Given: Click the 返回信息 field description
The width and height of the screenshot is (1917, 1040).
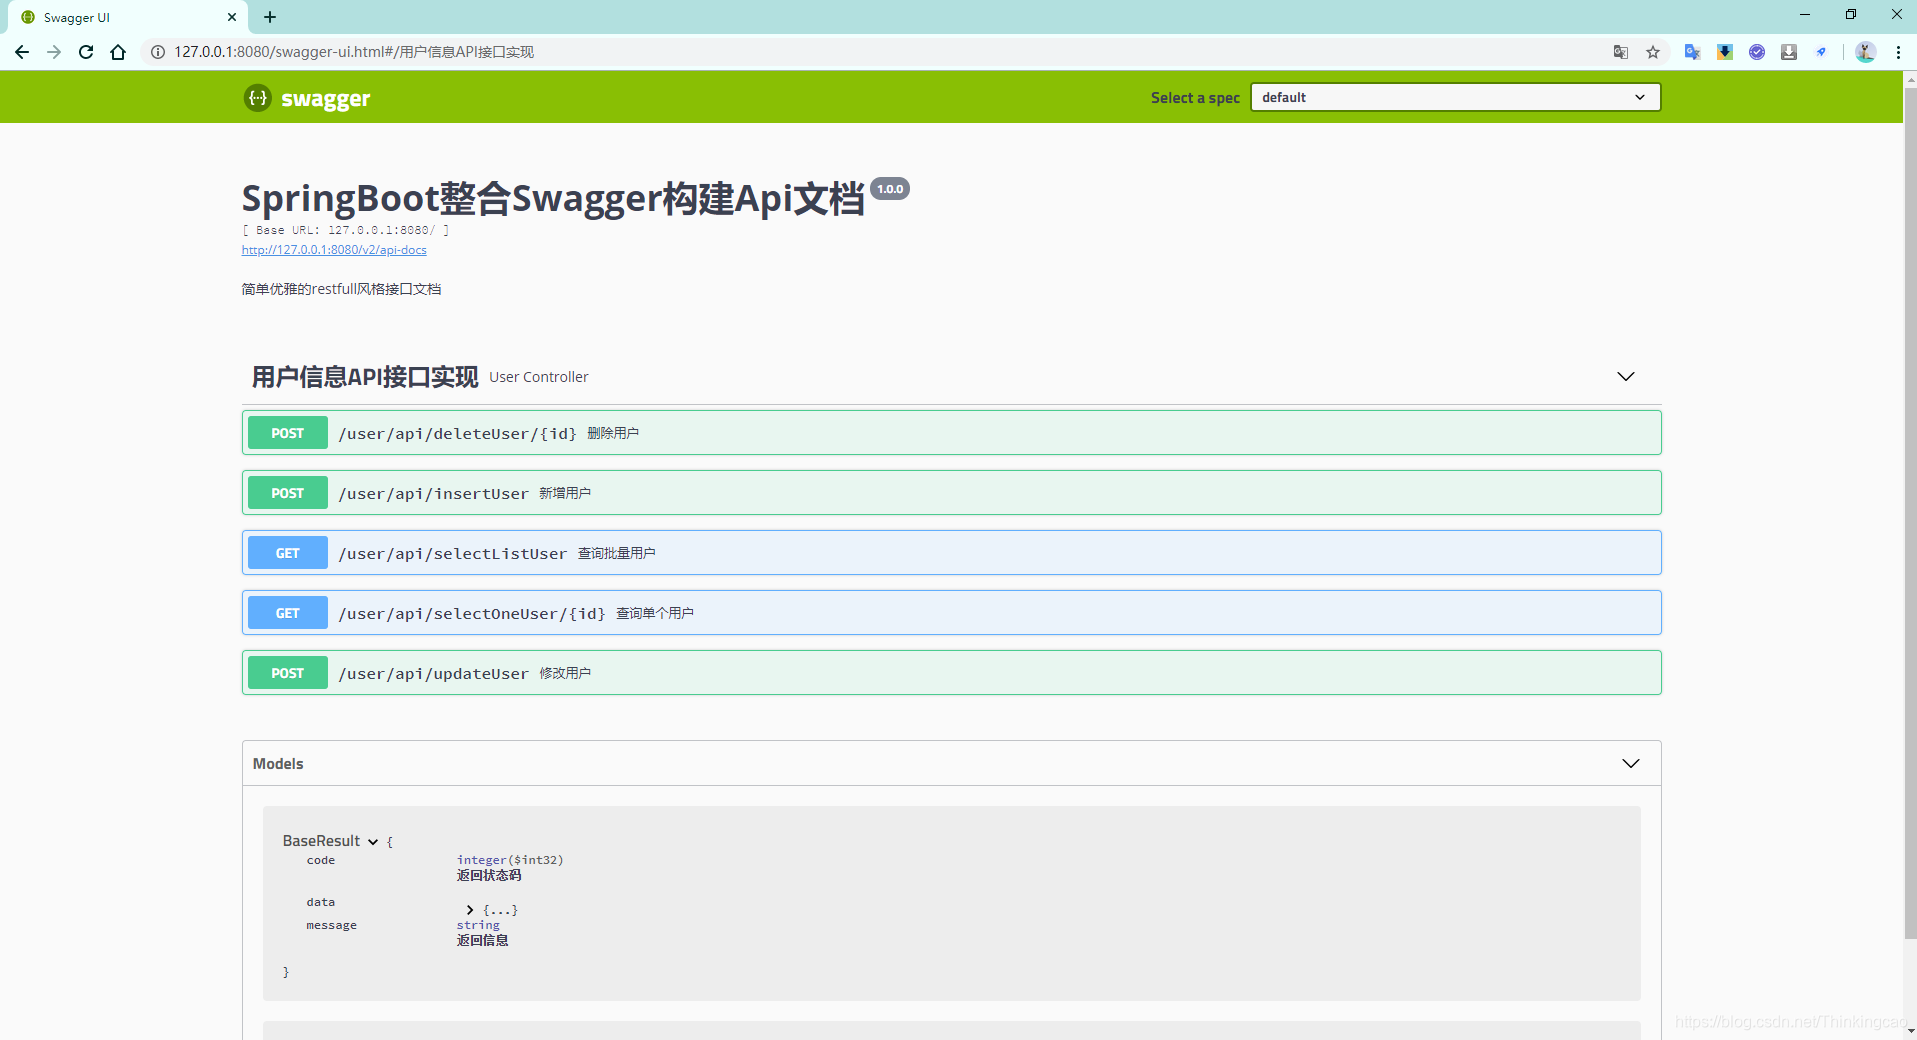Looking at the screenshot, I should click(x=483, y=940).
